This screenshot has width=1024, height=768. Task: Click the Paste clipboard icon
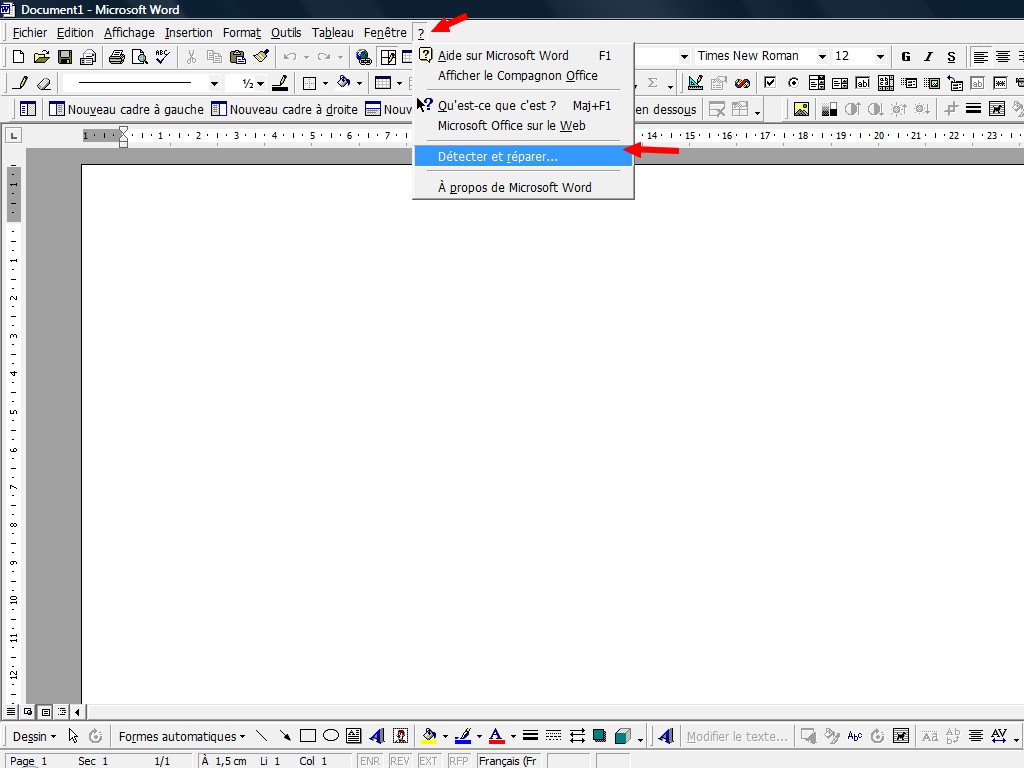click(x=238, y=57)
